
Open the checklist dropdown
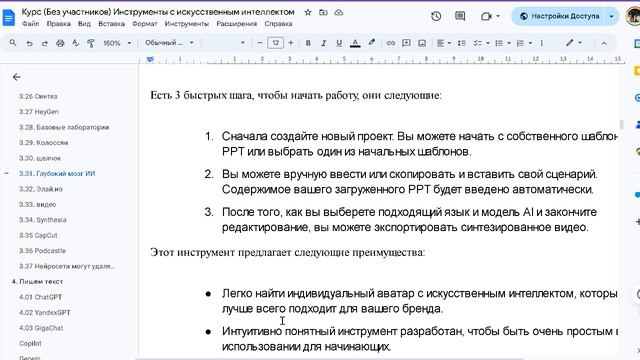click(x=481, y=43)
